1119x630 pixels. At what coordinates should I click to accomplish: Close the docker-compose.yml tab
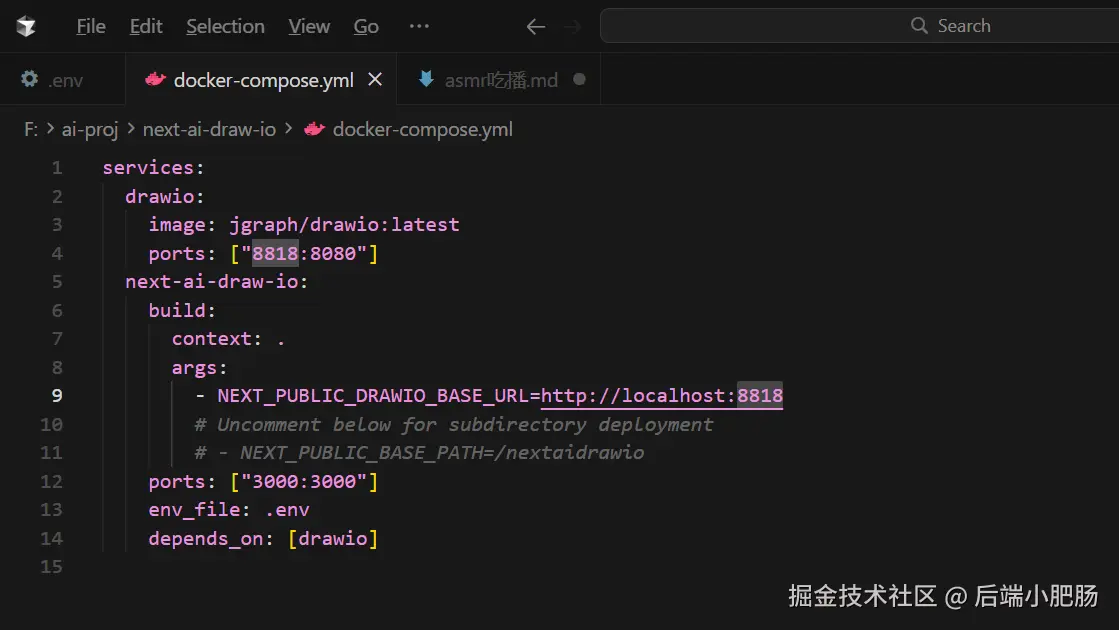tap(375, 79)
